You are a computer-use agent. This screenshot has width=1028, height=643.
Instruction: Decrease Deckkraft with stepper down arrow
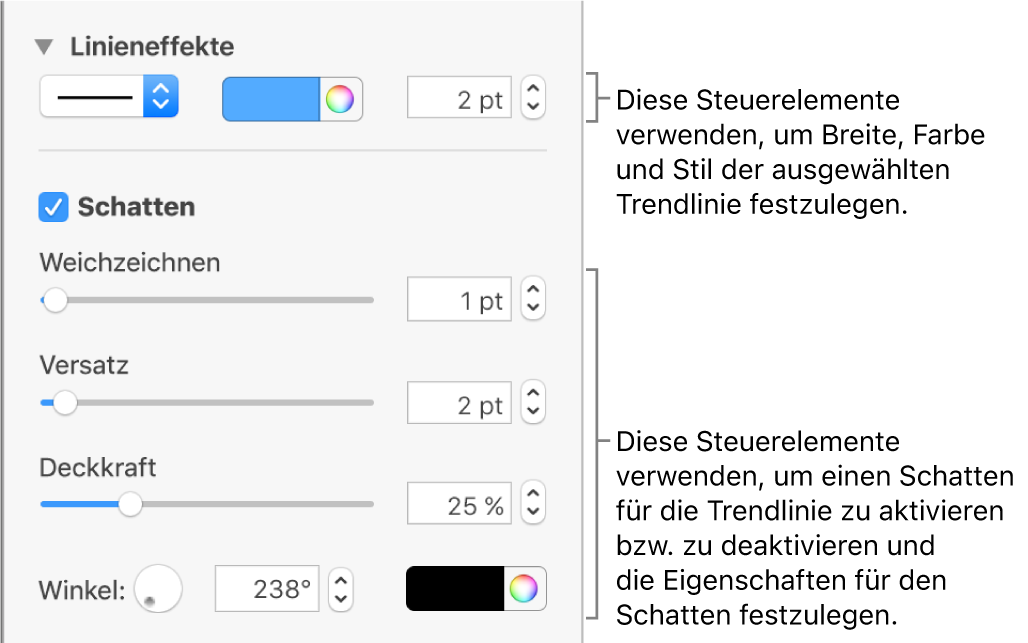click(533, 515)
